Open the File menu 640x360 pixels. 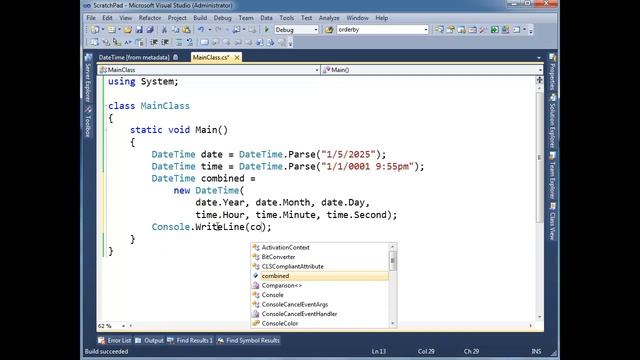[91, 18]
